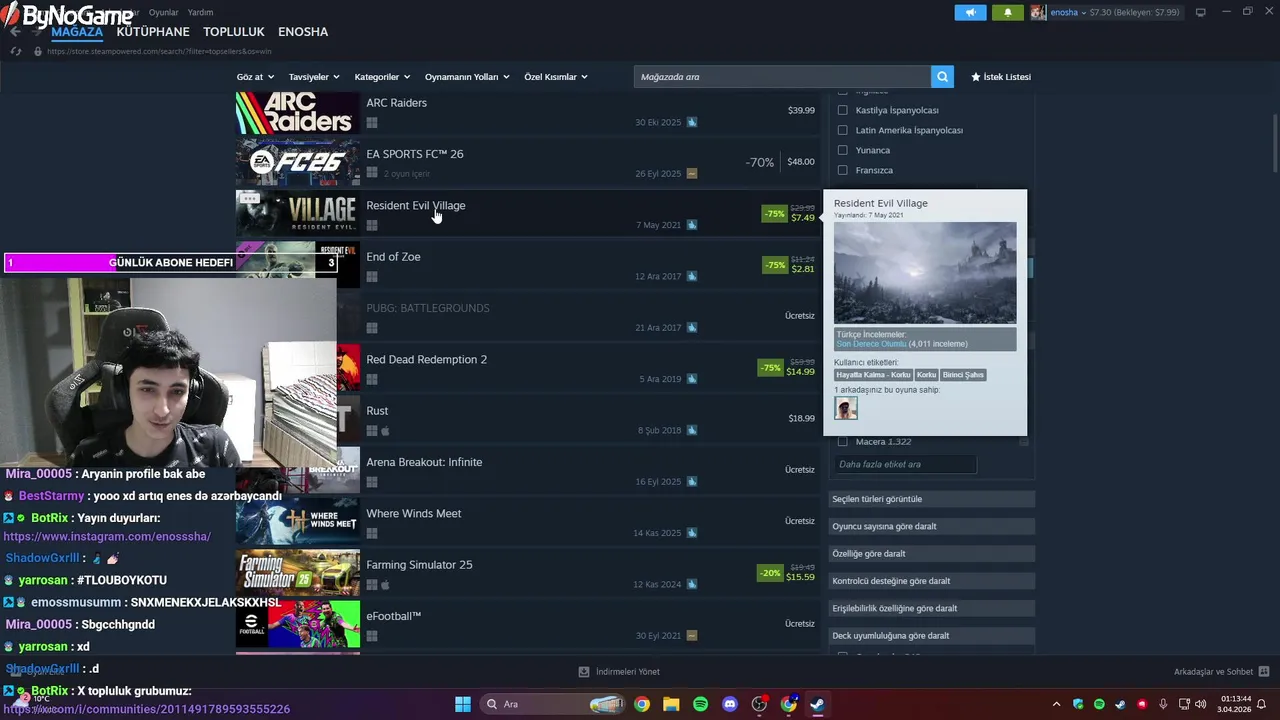Click the Birinci Şahıs tag in tooltip
This screenshot has height=720, width=1280.
[x=964, y=375]
